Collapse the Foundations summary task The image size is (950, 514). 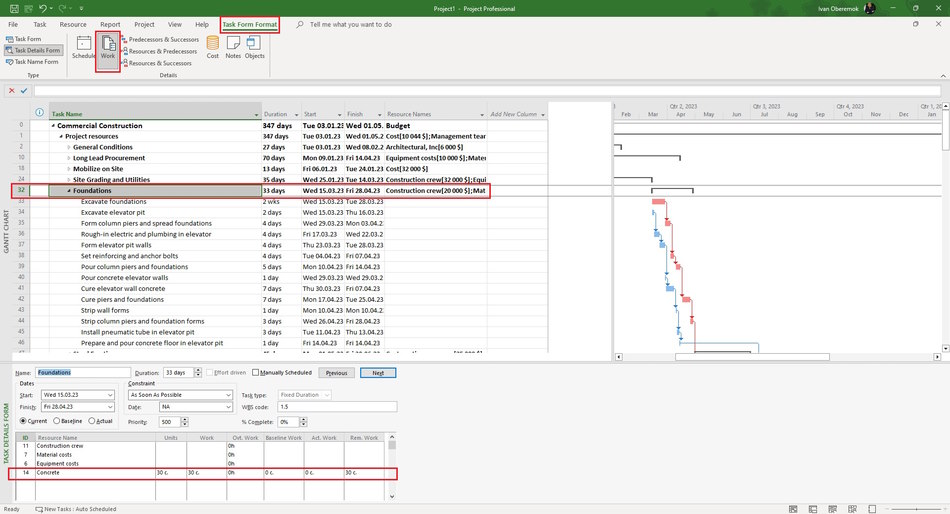[69, 190]
